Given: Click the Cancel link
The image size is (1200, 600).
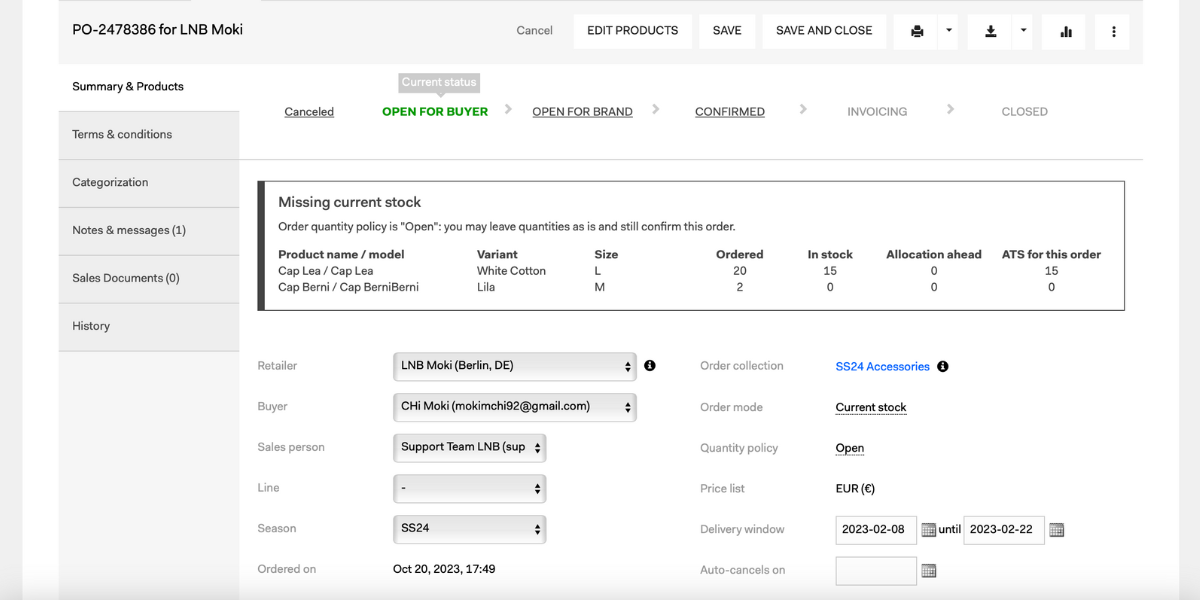Looking at the screenshot, I should click(534, 31).
